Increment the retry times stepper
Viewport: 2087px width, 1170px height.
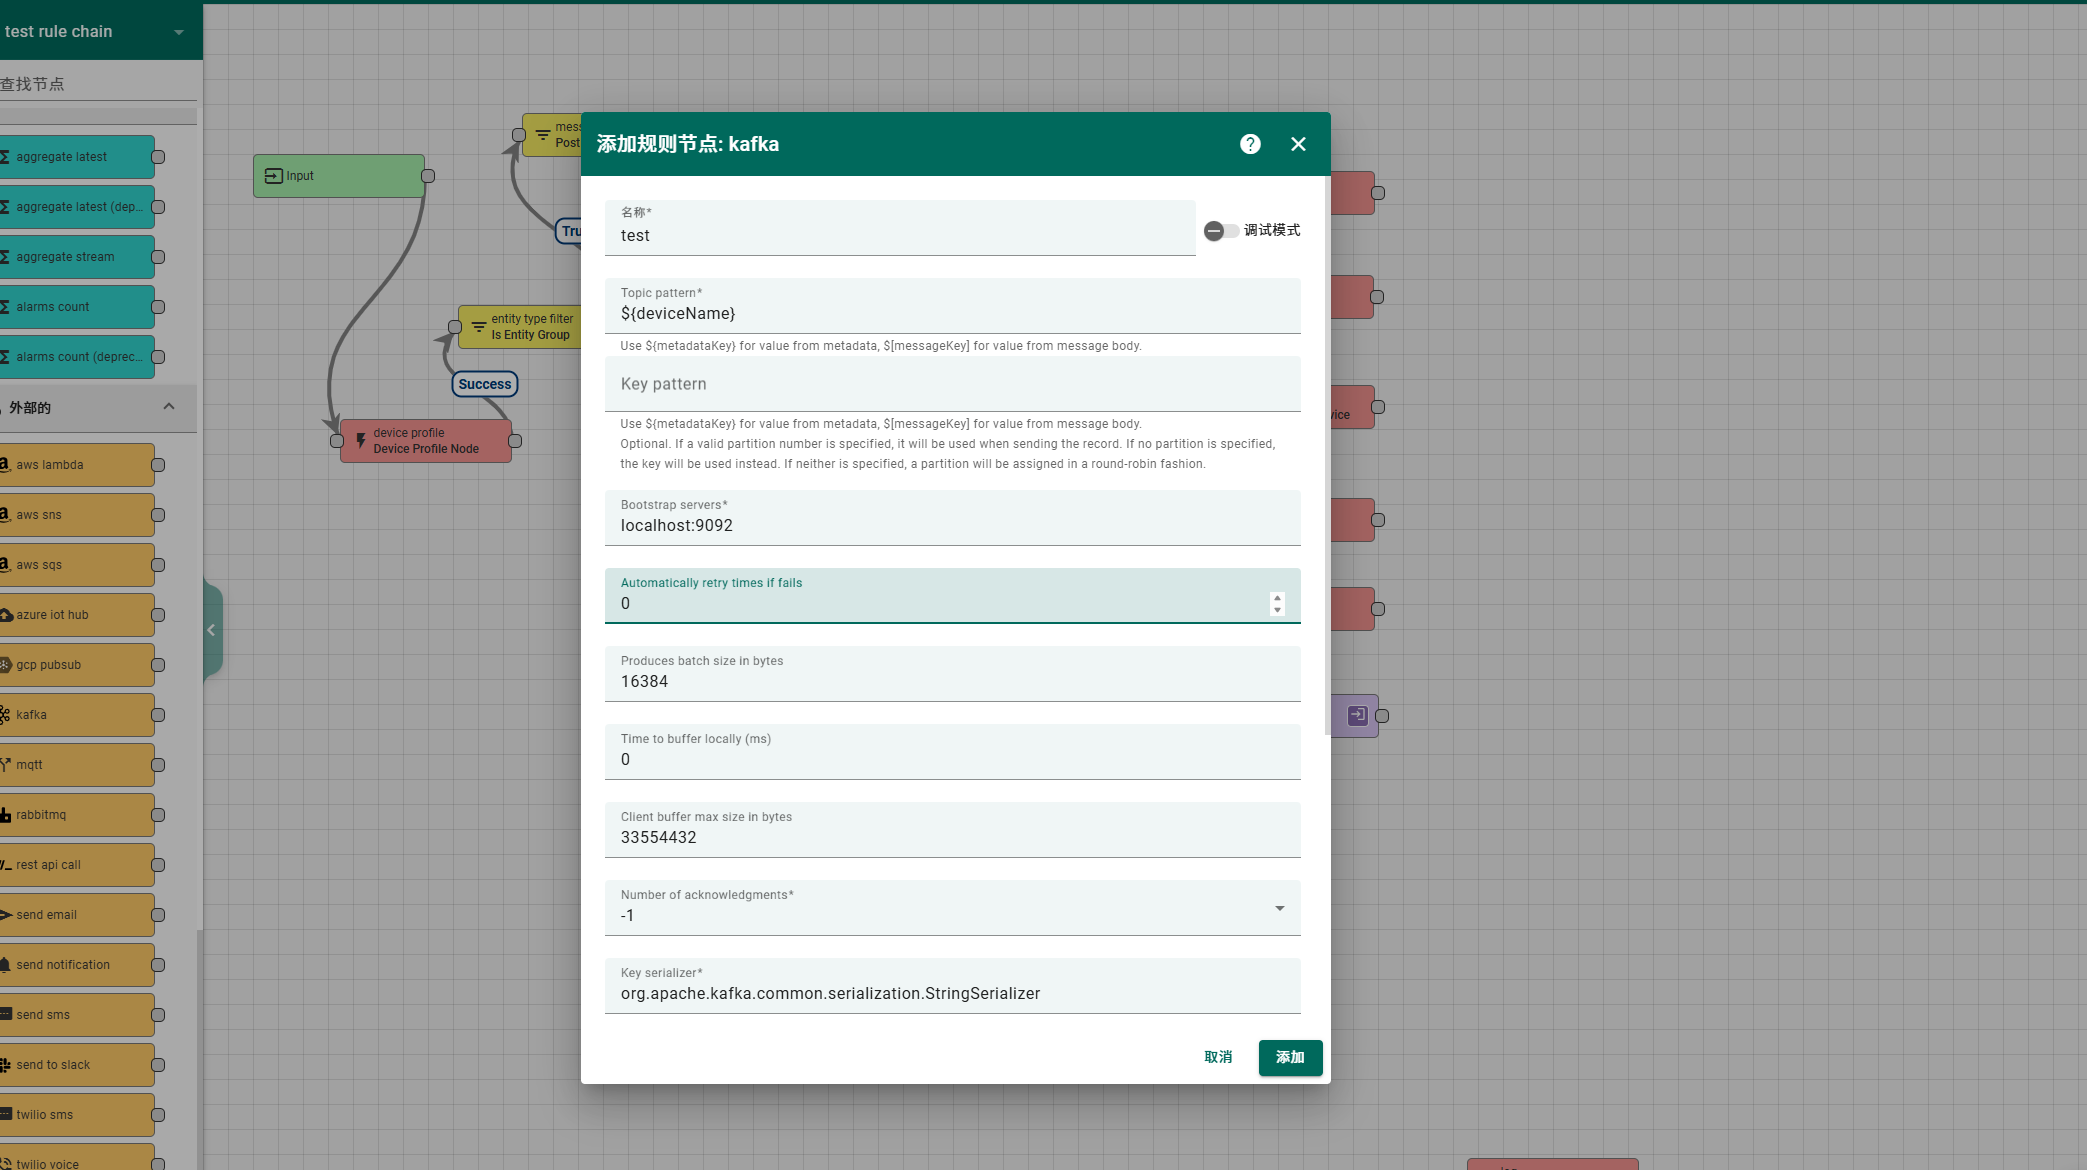pos(1277,598)
